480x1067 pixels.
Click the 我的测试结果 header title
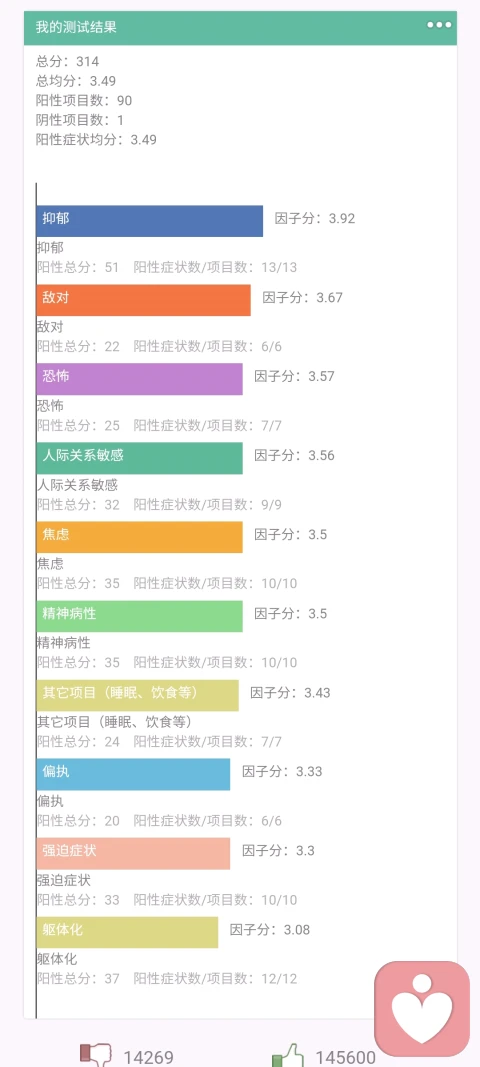76,27
